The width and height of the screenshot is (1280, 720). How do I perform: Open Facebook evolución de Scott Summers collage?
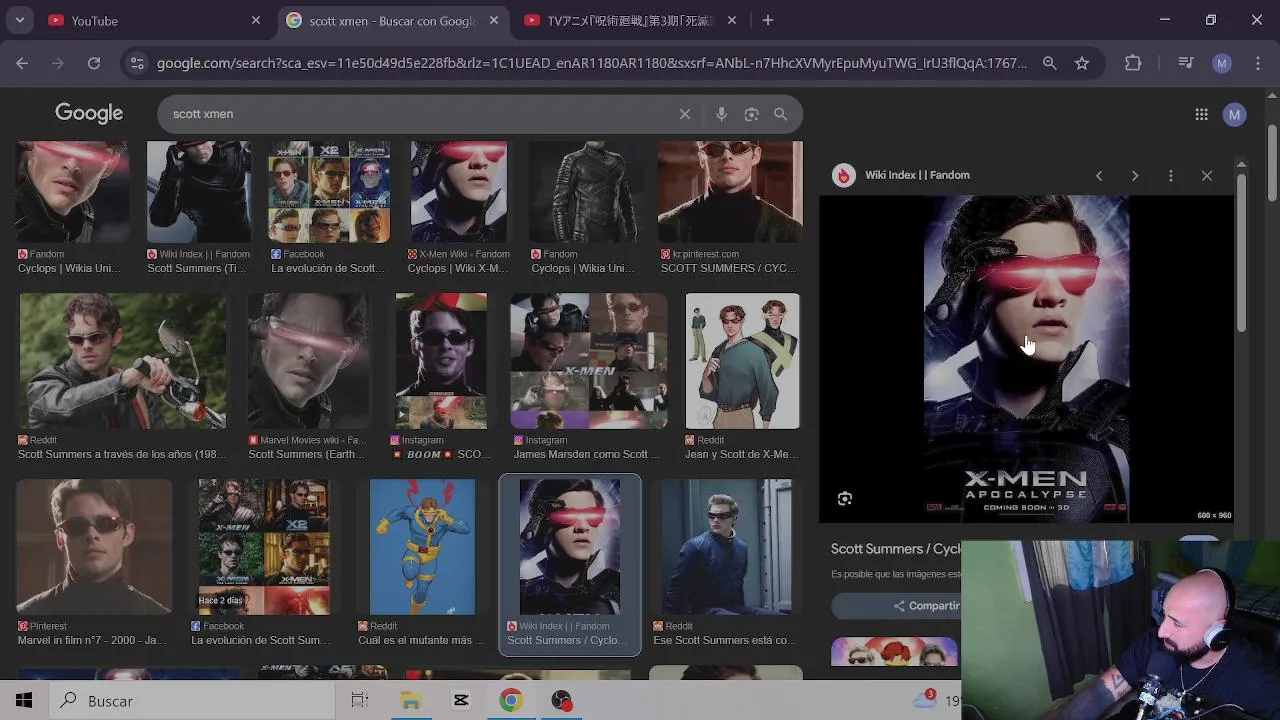point(264,547)
